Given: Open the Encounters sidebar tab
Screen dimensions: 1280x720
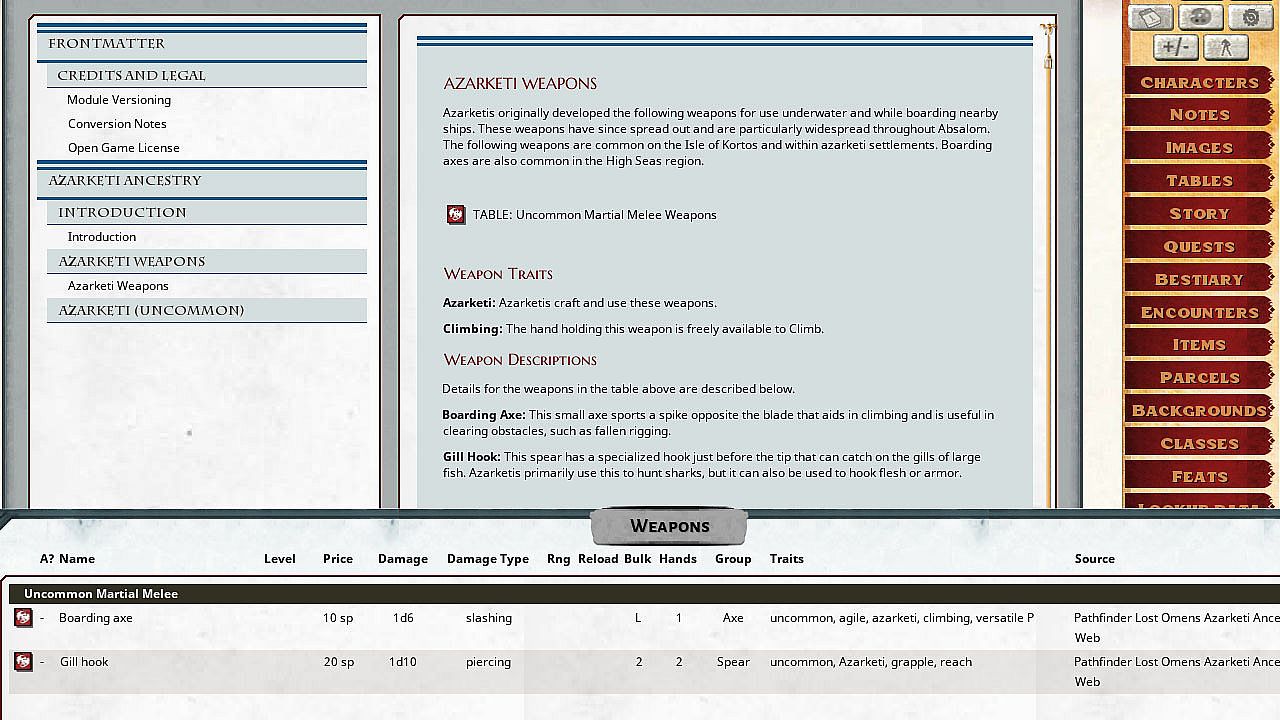Looking at the screenshot, I should (1199, 312).
